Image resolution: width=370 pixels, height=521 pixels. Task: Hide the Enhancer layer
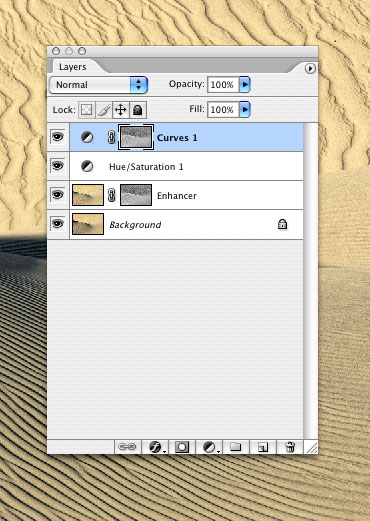[58, 195]
